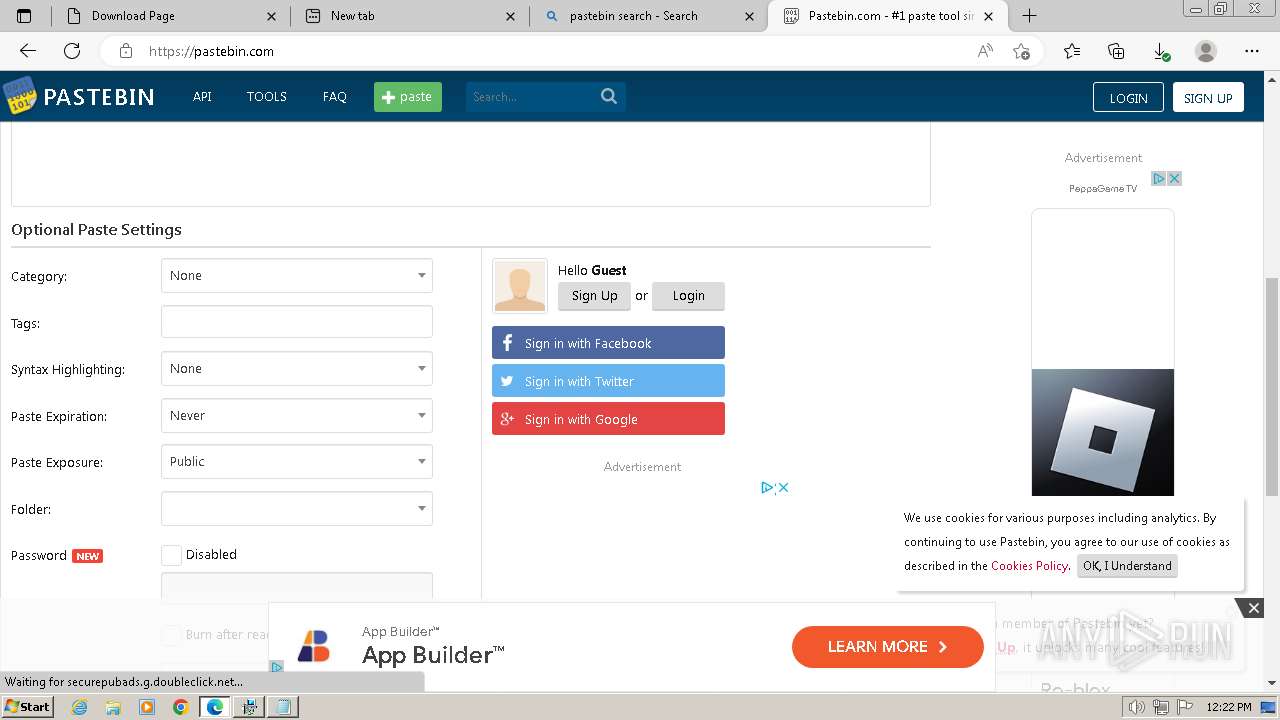Image resolution: width=1280 pixels, height=720 pixels.
Task: Click SIGN UP button in header
Action: point(1208,97)
